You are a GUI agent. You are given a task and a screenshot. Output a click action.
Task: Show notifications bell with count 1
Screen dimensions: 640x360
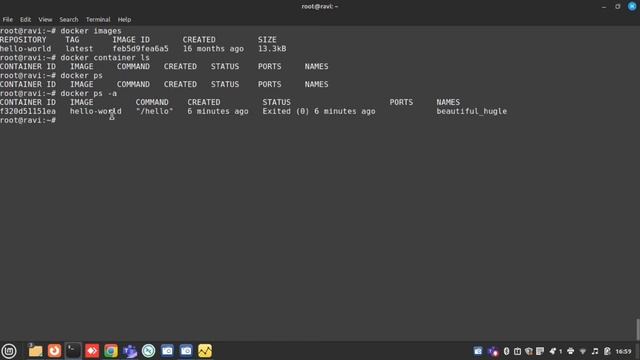tap(556, 351)
